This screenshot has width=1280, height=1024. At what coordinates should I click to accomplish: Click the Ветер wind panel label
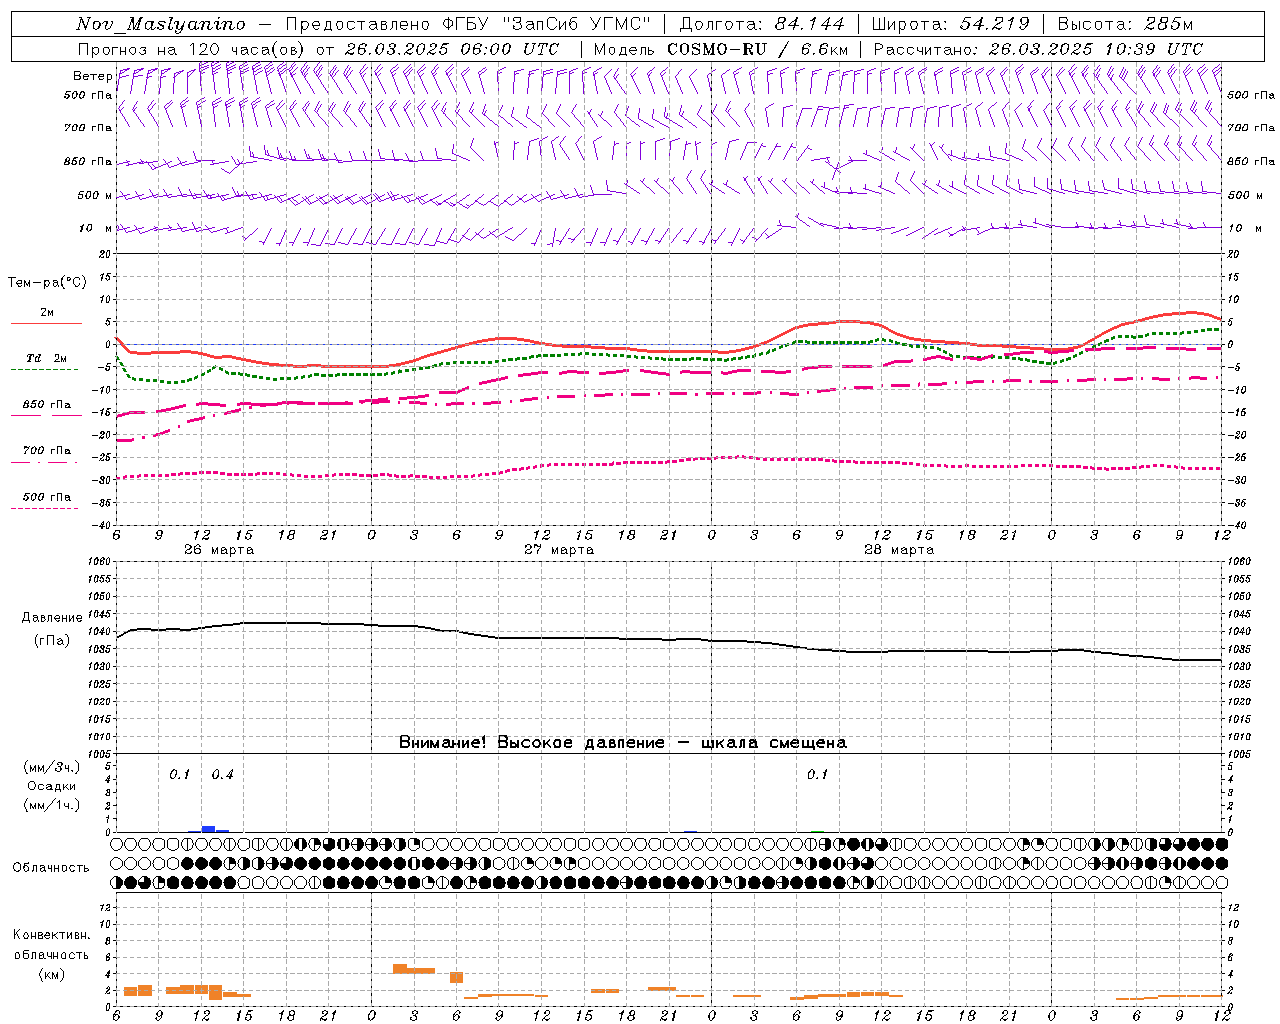coord(92,76)
